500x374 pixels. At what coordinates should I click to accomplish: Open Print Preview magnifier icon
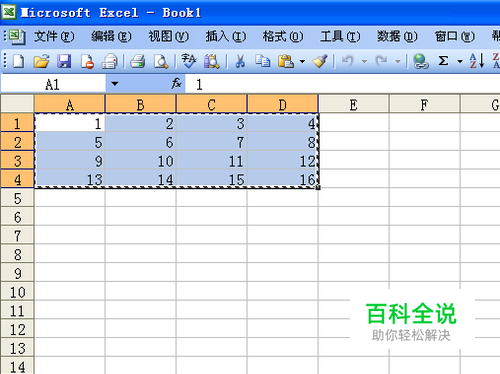(x=161, y=61)
